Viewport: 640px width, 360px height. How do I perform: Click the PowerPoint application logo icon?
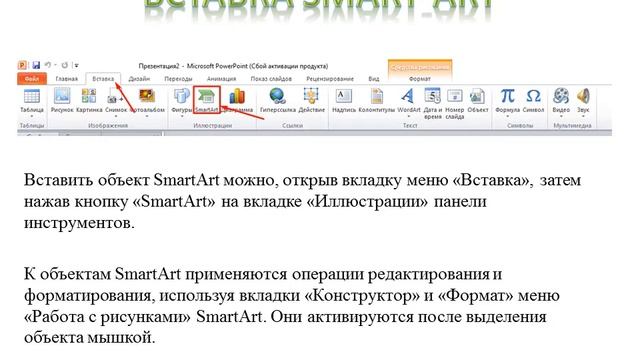[22, 65]
